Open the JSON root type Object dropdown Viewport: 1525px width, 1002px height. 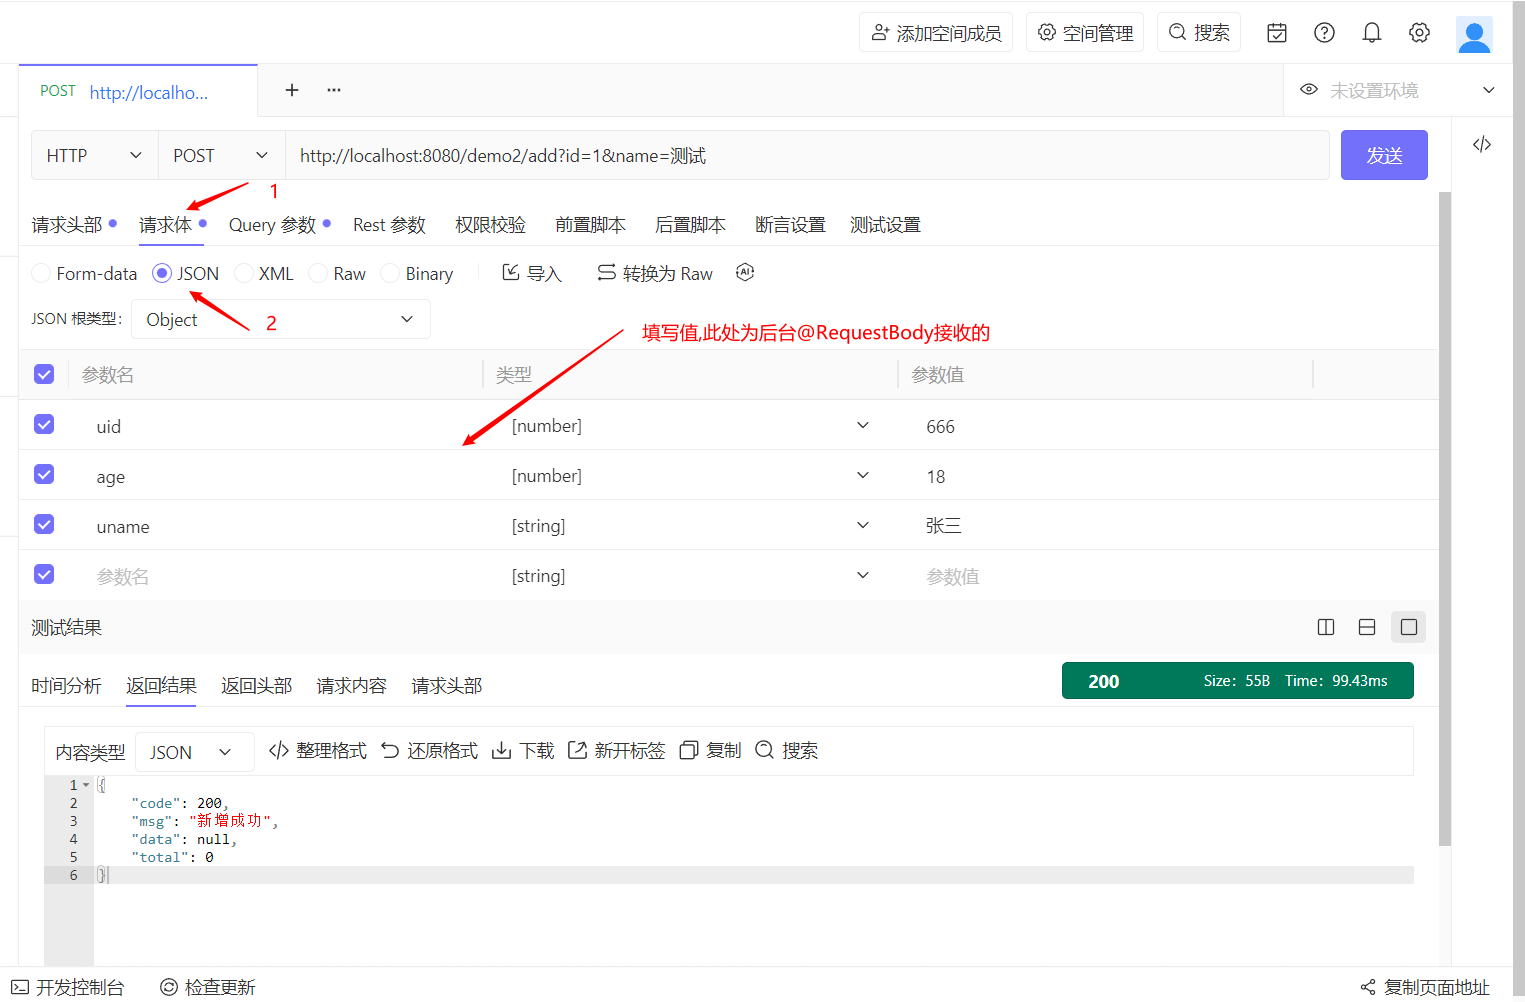(280, 319)
